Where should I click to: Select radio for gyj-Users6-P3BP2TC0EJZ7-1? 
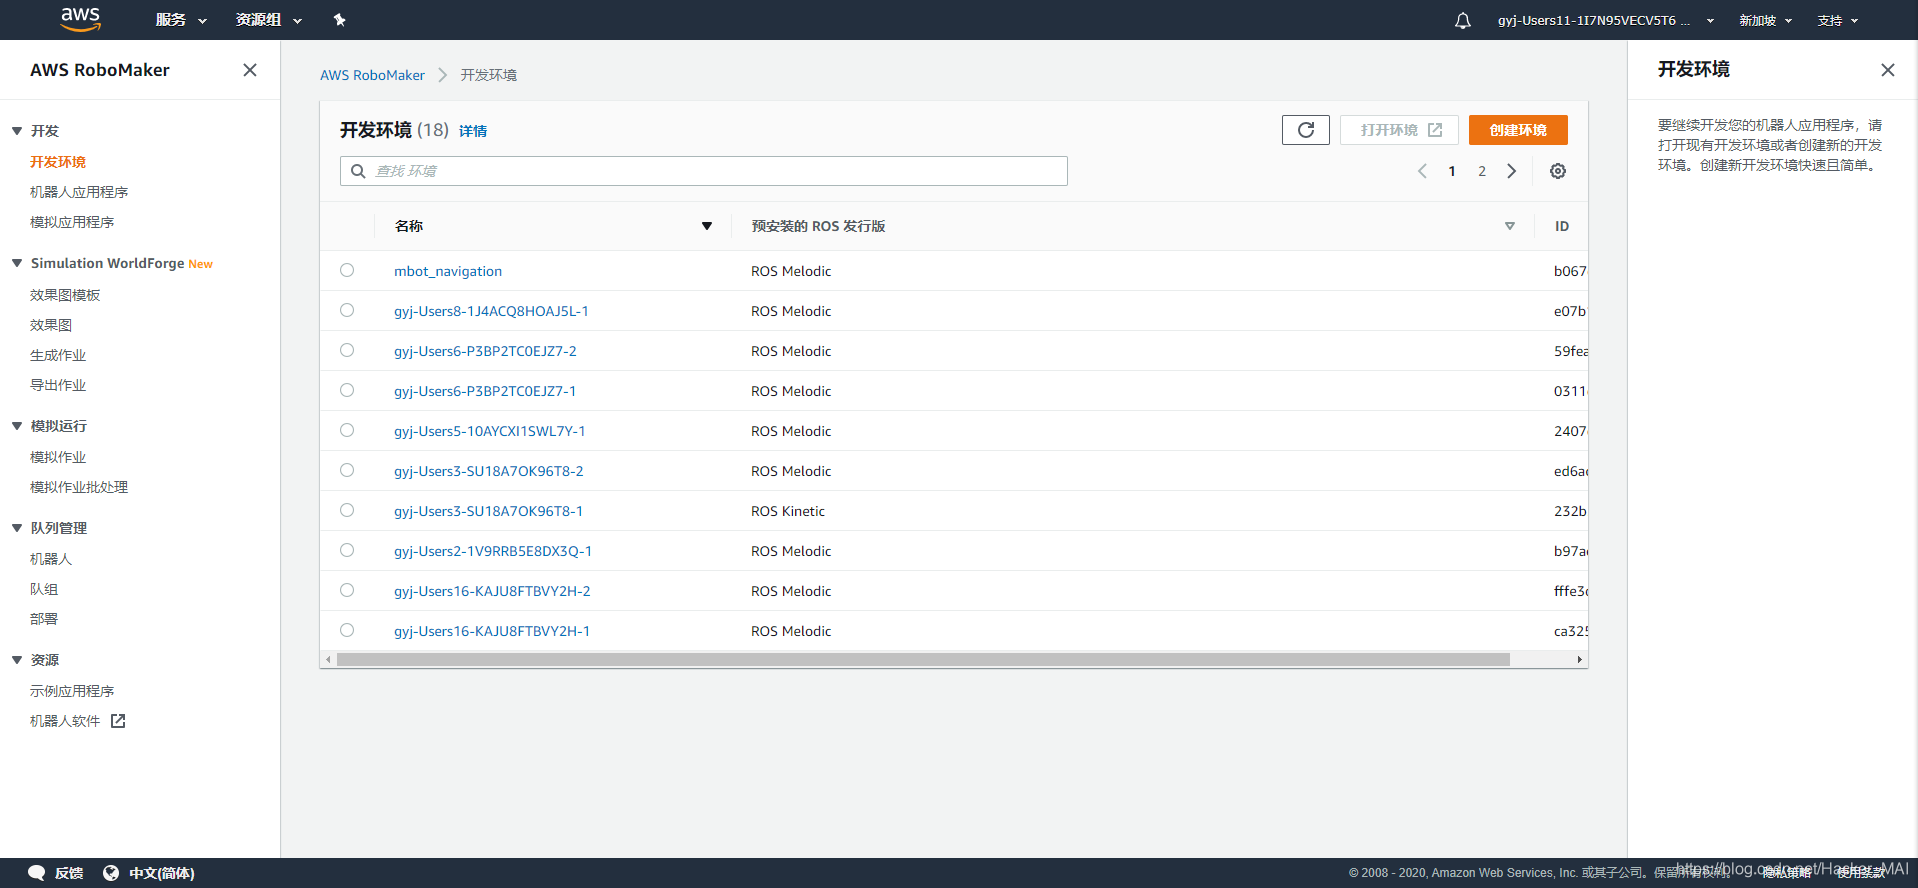pos(347,390)
